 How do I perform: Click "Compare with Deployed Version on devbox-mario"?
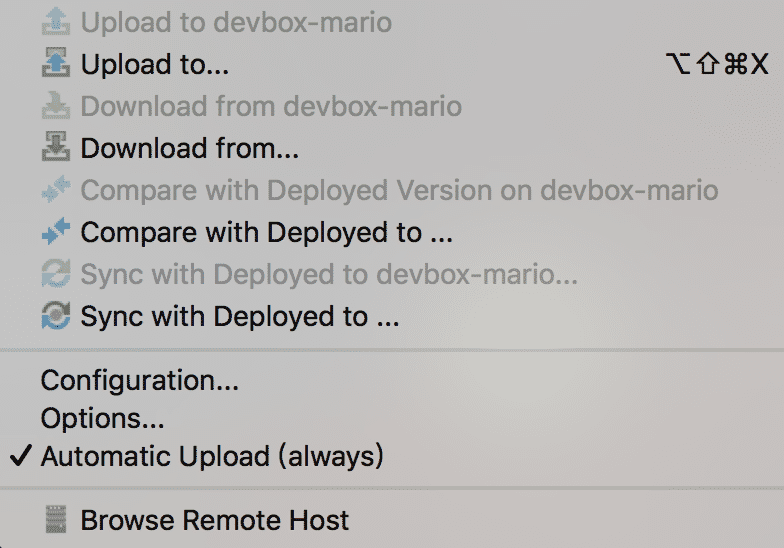click(392, 190)
